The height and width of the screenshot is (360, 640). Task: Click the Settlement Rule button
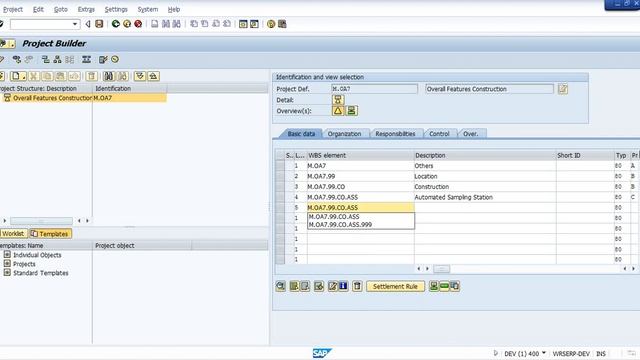click(395, 287)
